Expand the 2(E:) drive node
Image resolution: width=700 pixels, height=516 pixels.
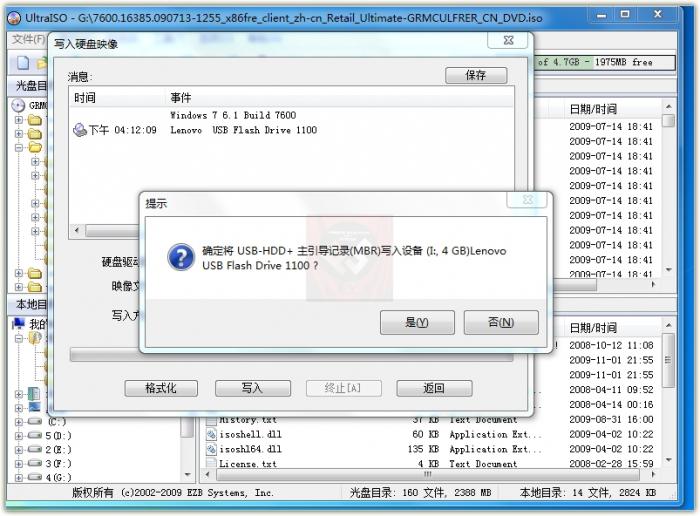(19, 449)
